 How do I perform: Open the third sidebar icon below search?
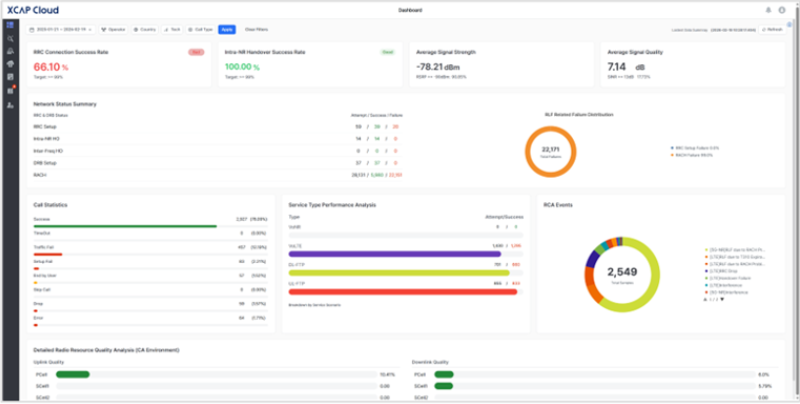[x=10, y=51]
